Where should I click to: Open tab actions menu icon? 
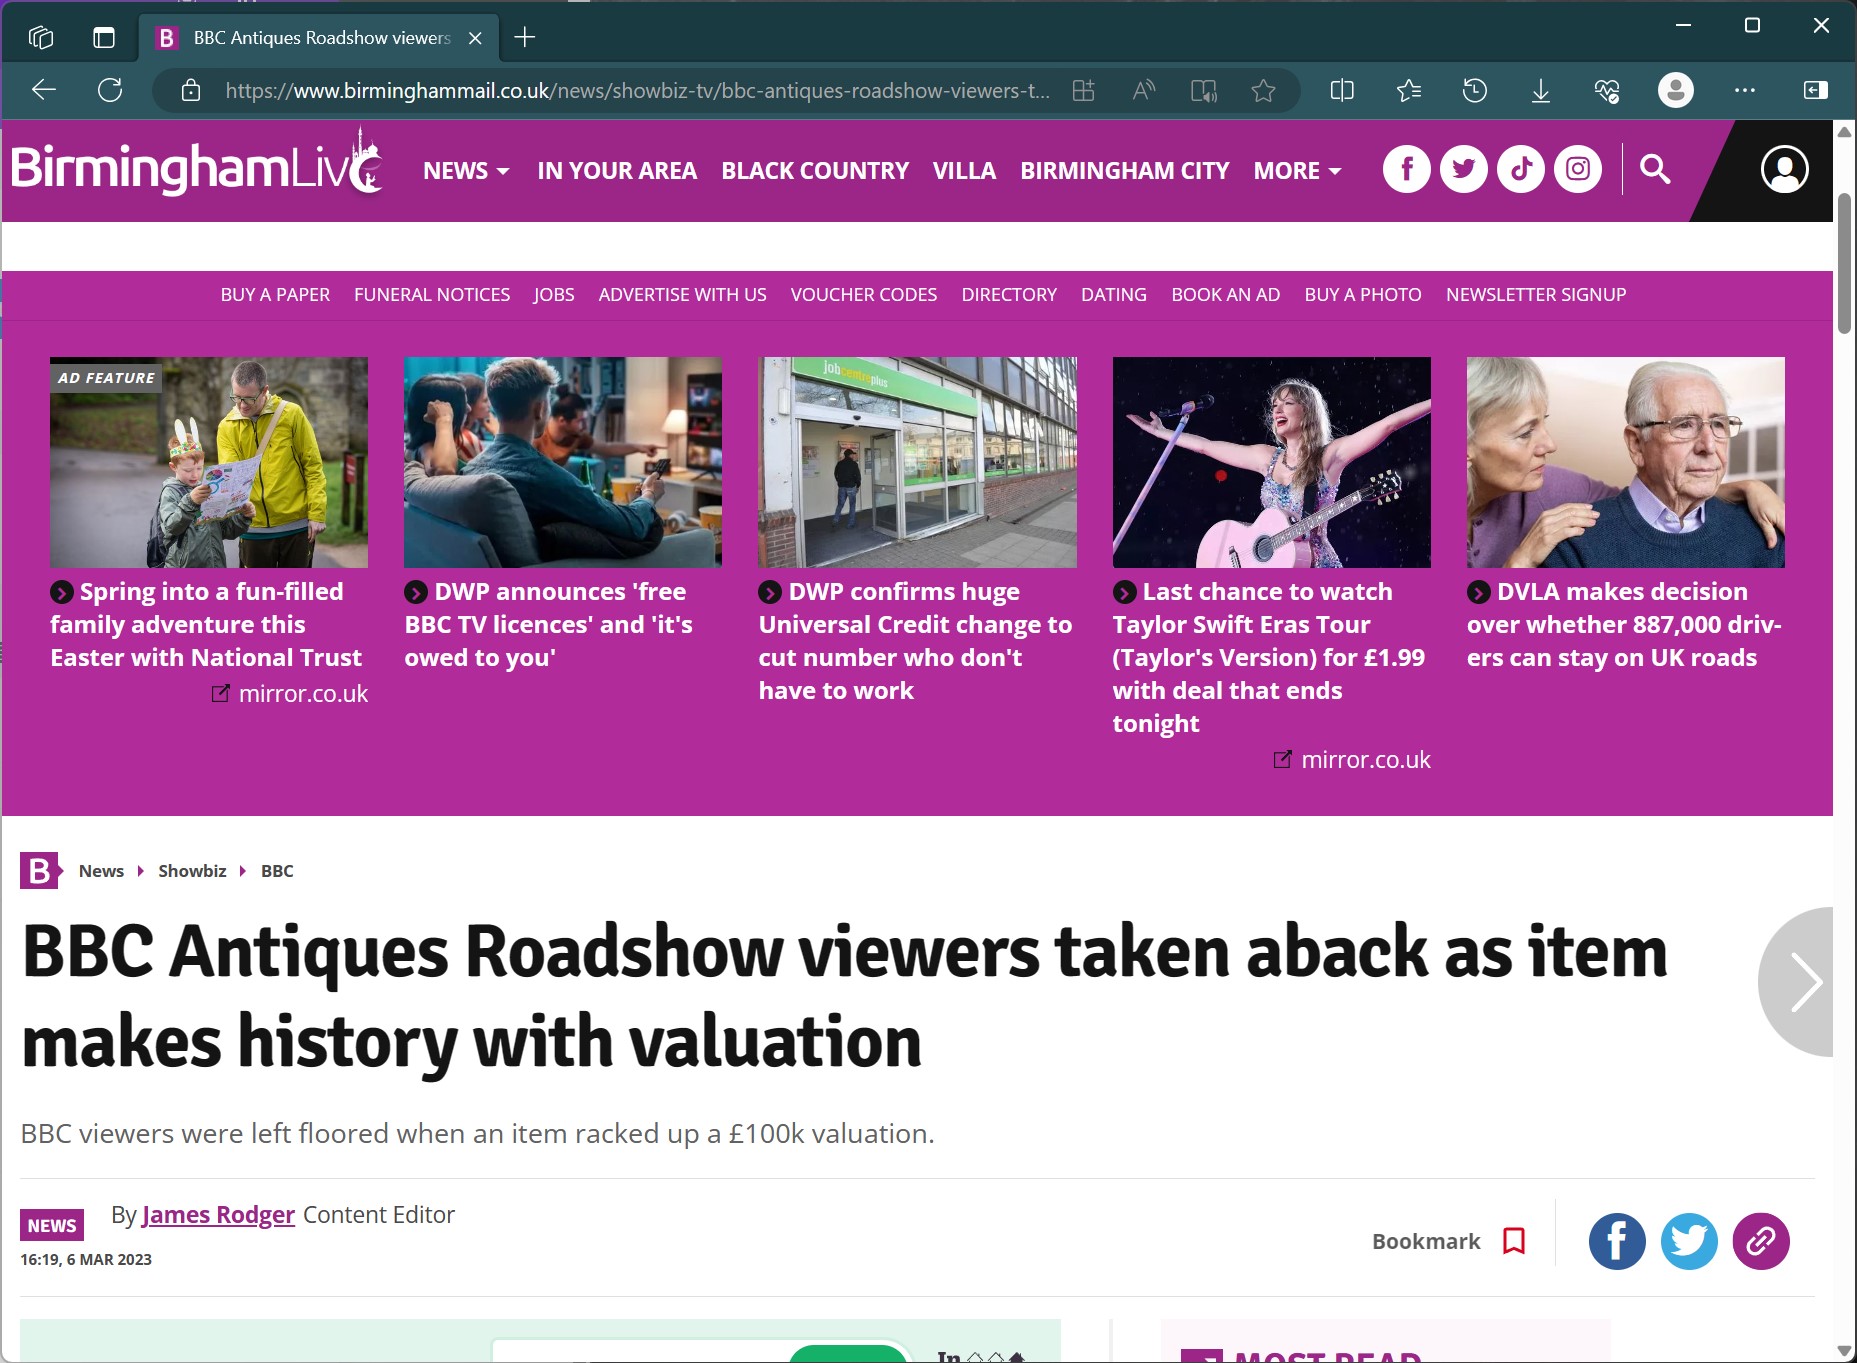pyautogui.click(x=104, y=38)
